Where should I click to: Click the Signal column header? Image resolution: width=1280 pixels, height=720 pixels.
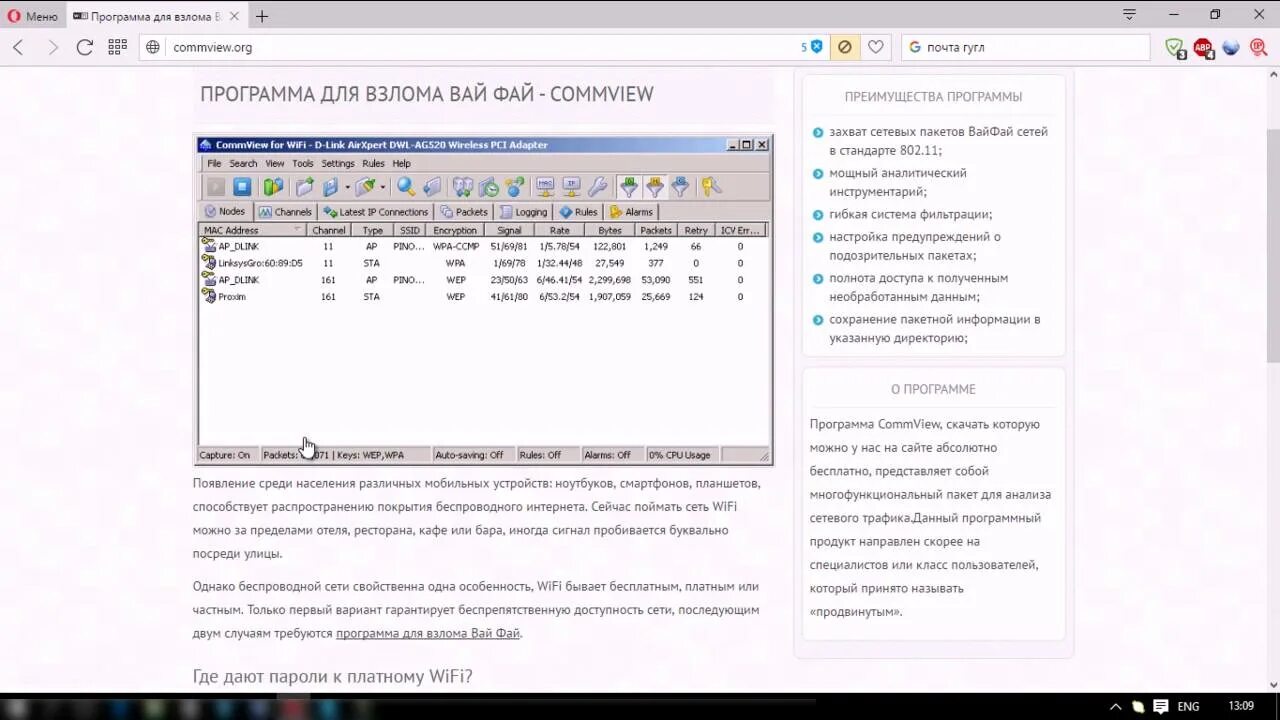[x=509, y=230]
